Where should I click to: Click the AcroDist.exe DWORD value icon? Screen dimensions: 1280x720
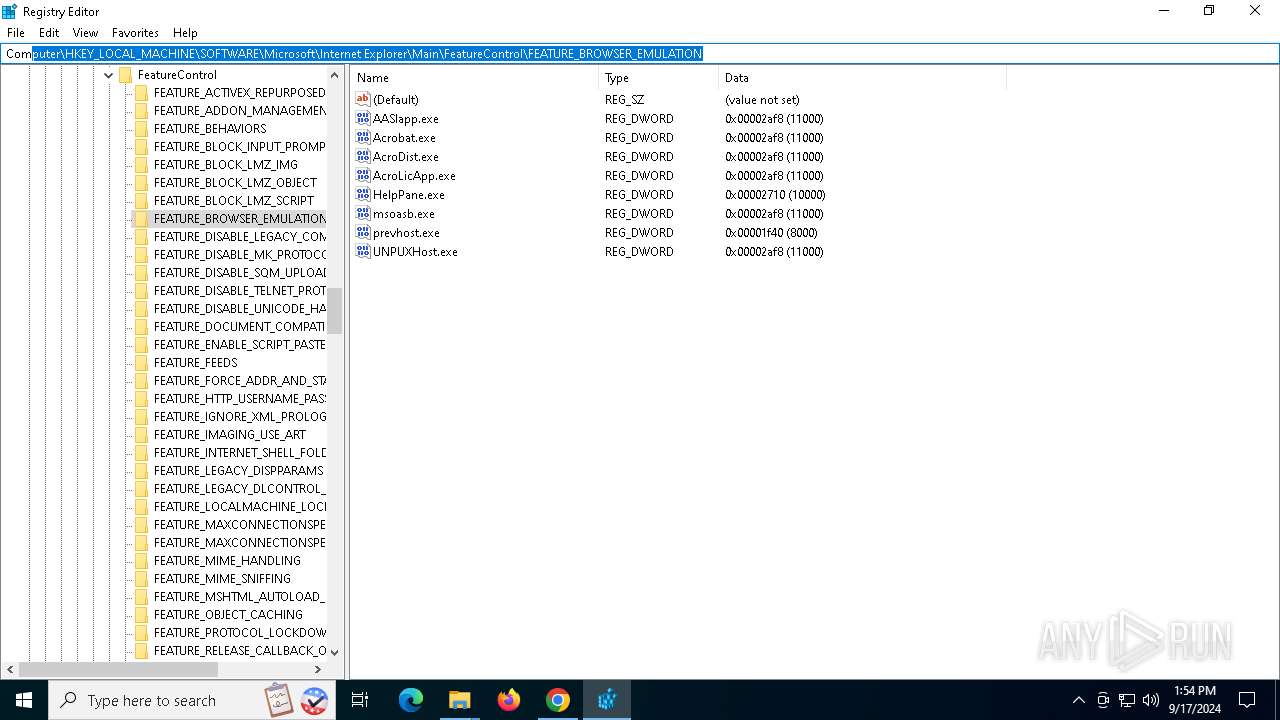(x=363, y=156)
